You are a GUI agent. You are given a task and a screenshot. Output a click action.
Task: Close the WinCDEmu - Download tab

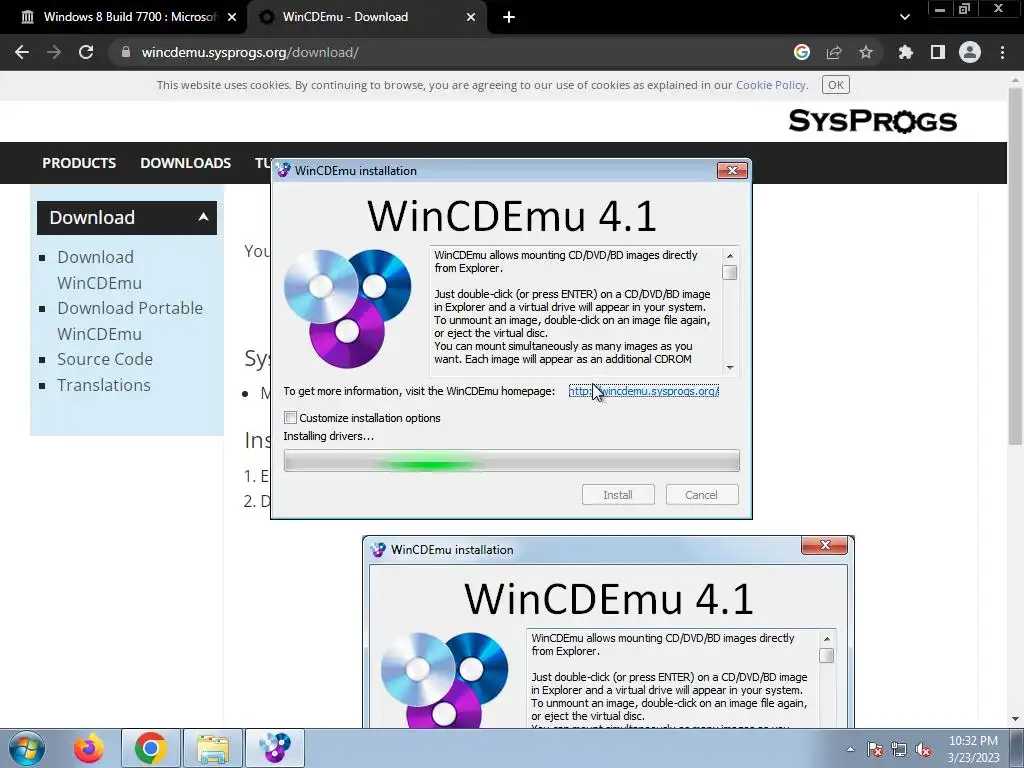[471, 17]
